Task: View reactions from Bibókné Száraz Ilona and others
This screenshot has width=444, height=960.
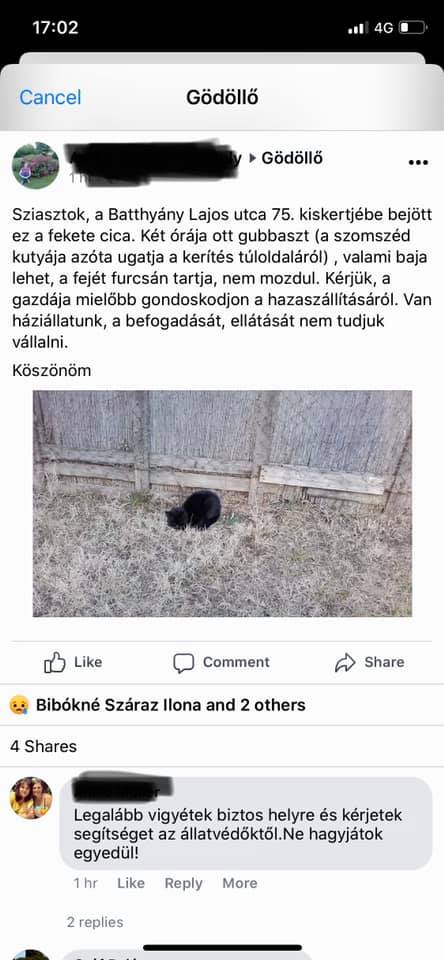Action: [x=170, y=705]
